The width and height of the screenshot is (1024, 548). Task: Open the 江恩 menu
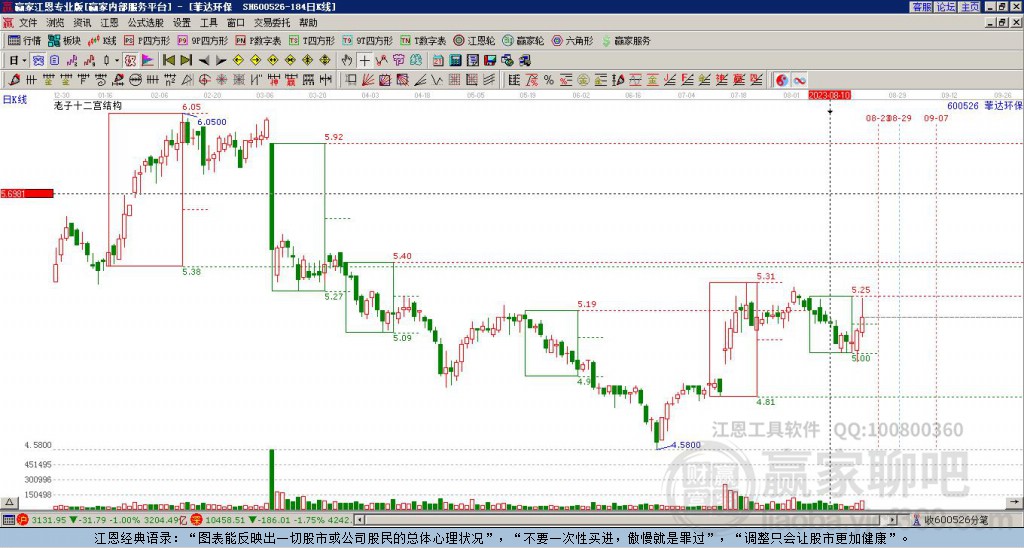[x=109, y=23]
